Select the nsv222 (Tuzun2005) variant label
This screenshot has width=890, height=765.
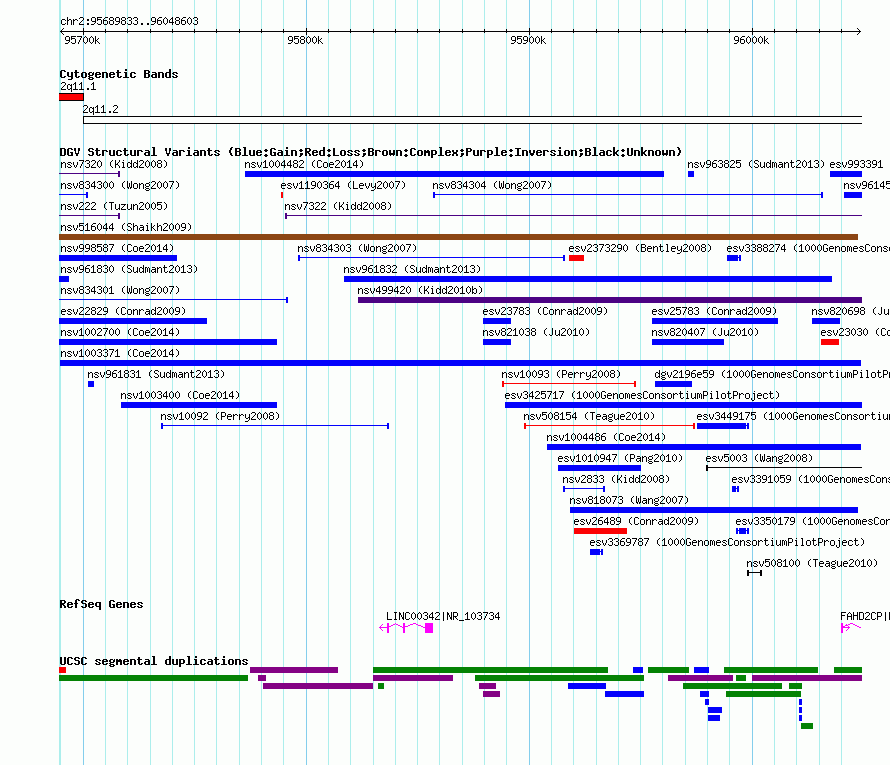coord(114,206)
